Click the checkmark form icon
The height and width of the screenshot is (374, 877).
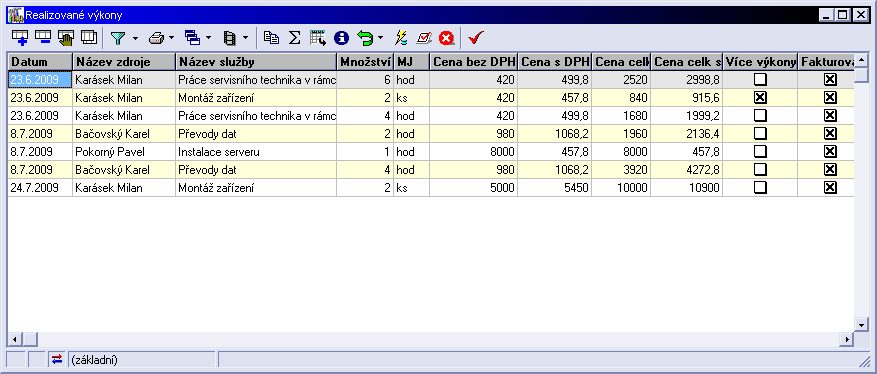click(x=424, y=38)
